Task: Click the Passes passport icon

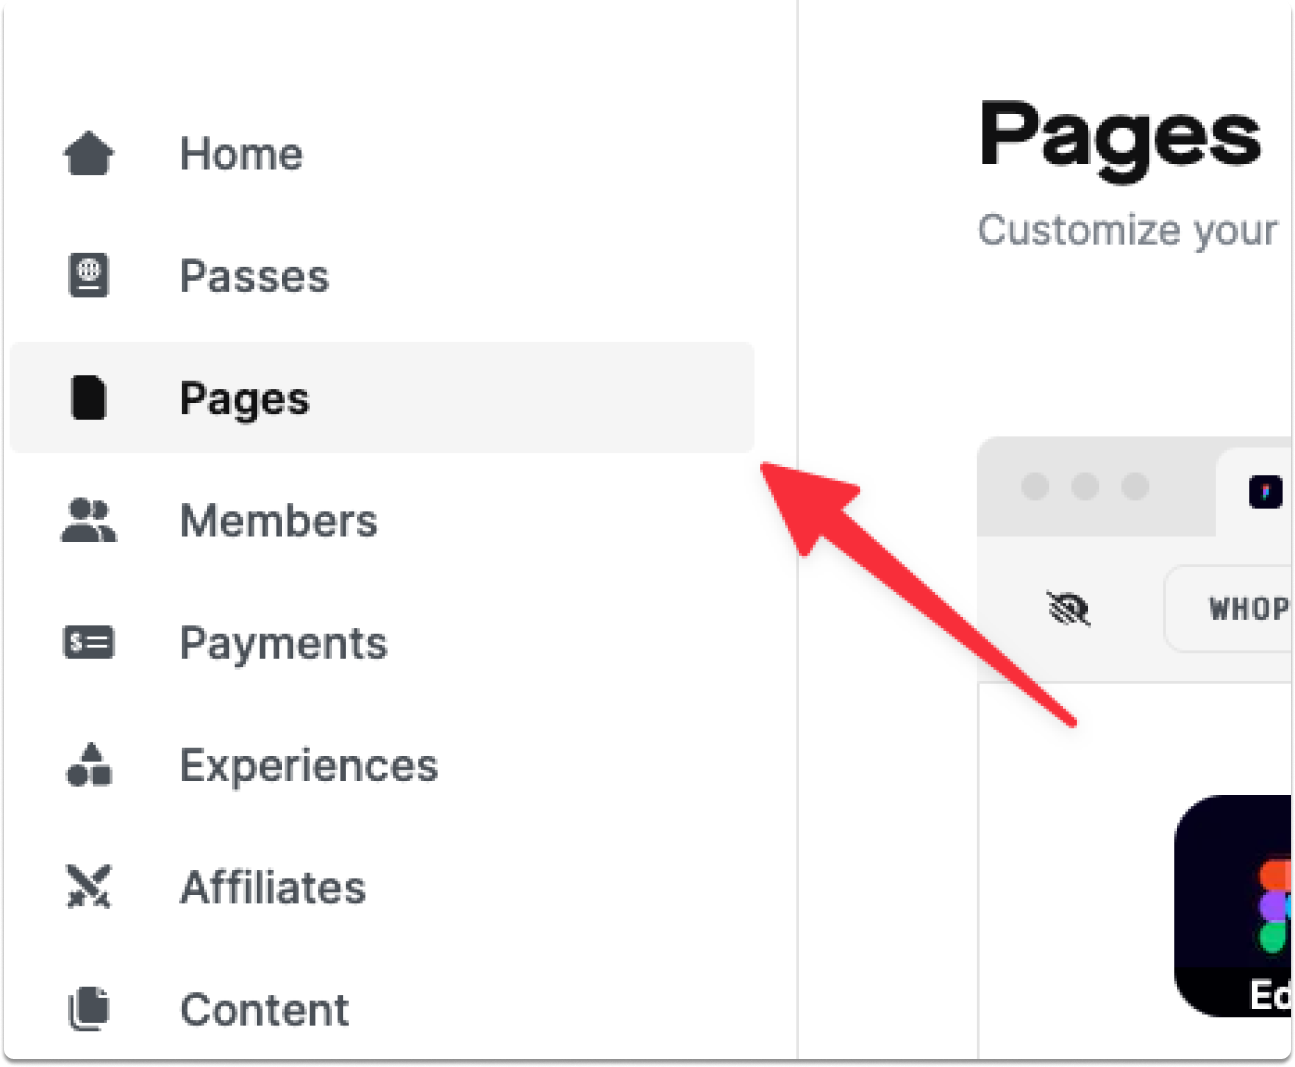Action: click(x=89, y=275)
